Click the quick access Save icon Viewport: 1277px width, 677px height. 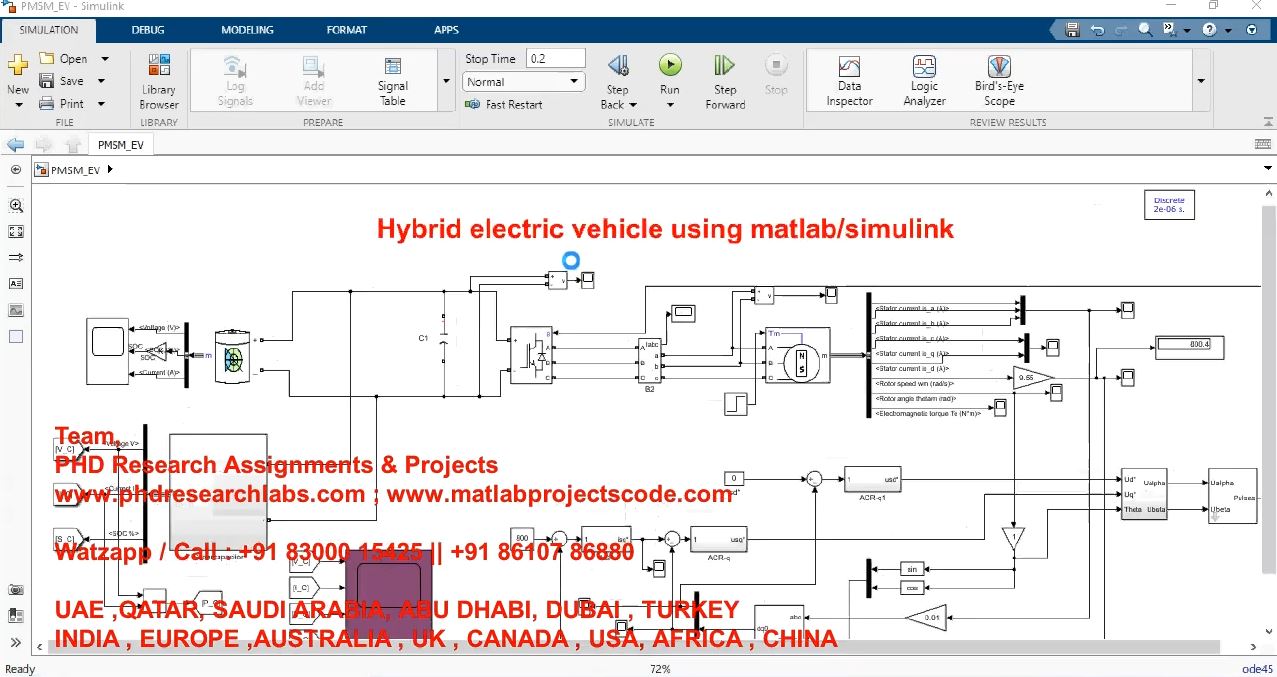pos(1073,30)
